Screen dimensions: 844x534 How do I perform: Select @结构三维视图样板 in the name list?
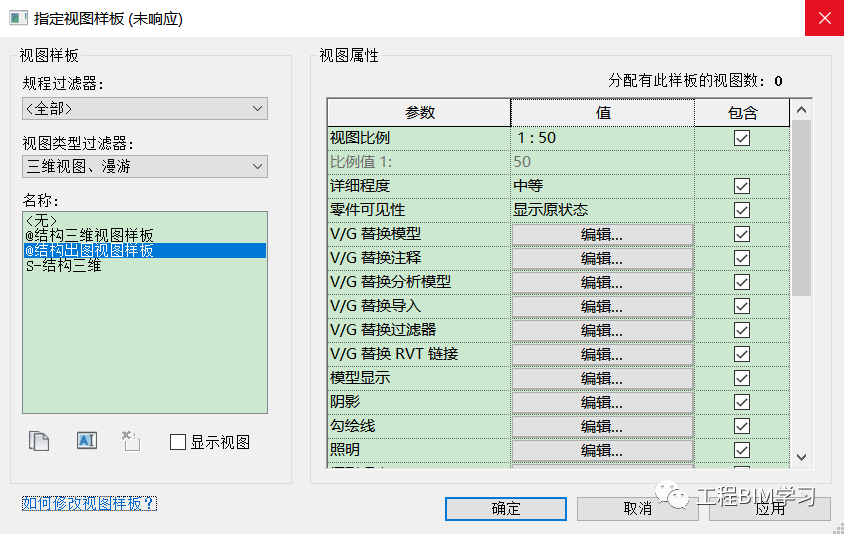point(89,235)
